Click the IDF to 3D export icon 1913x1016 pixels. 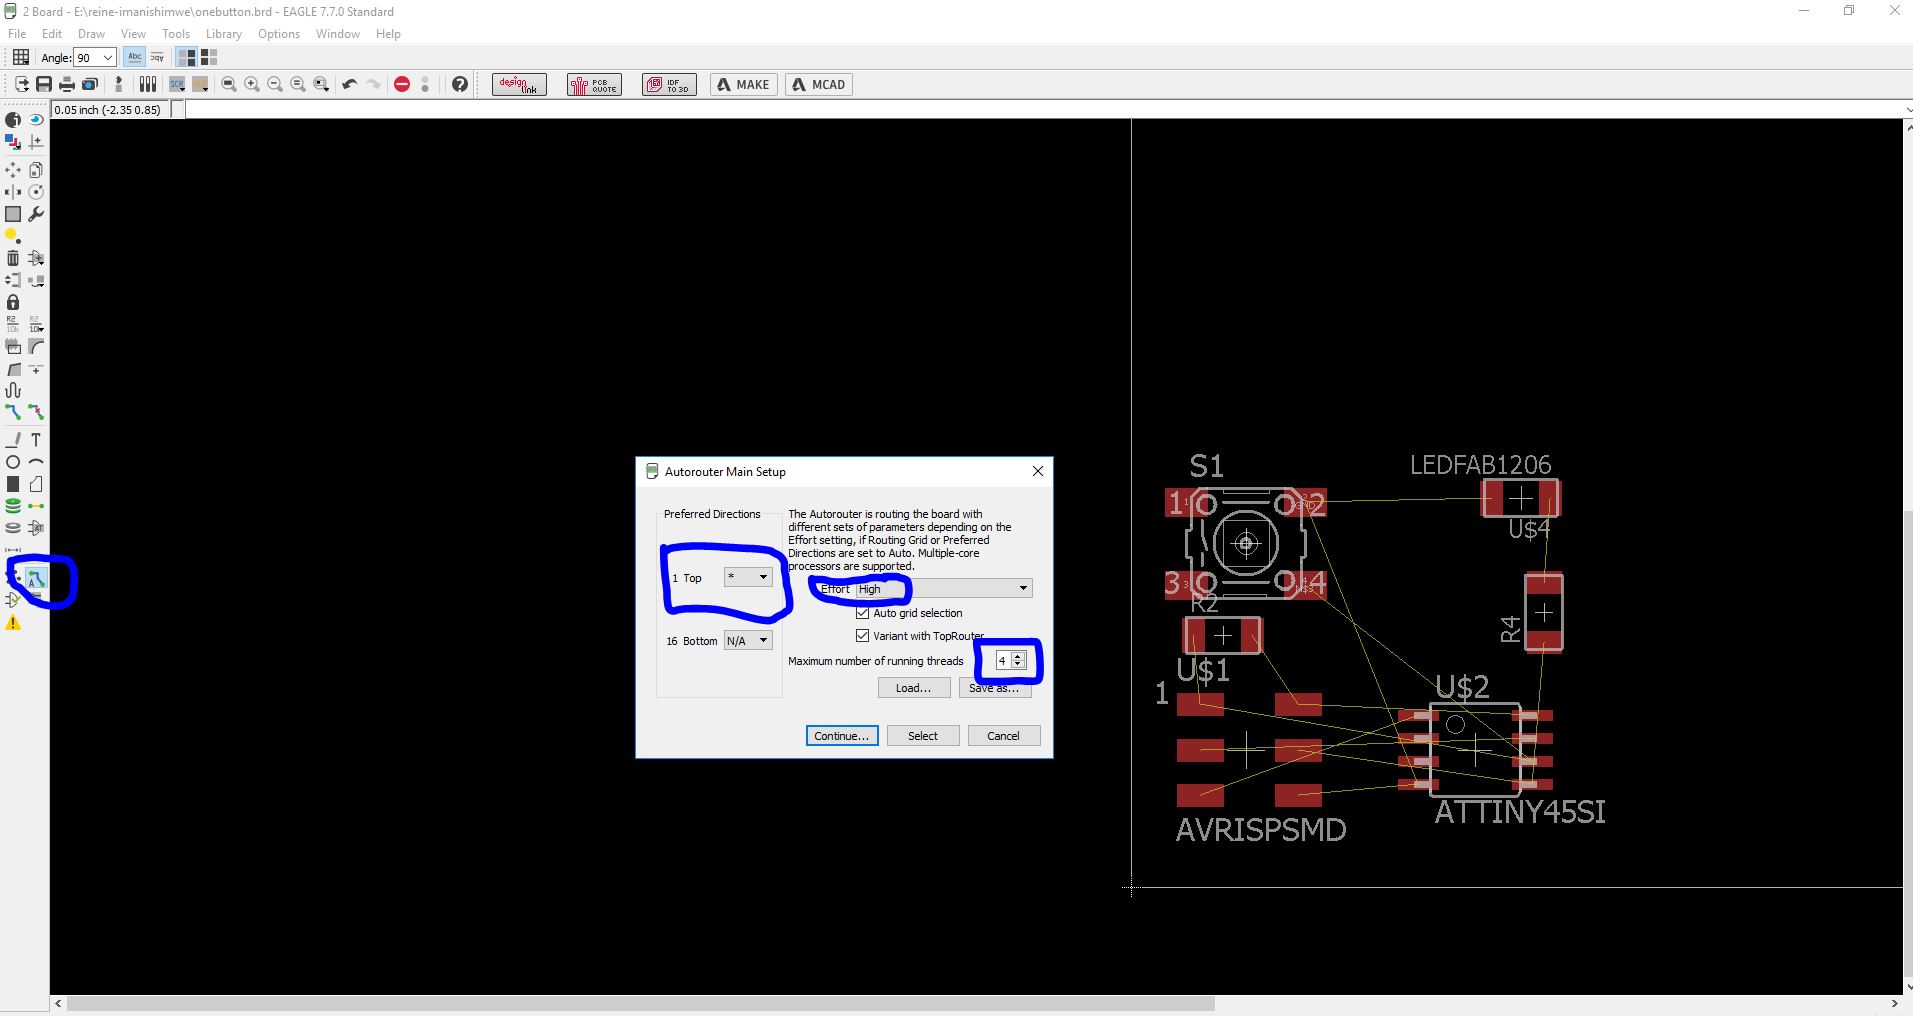pos(667,84)
